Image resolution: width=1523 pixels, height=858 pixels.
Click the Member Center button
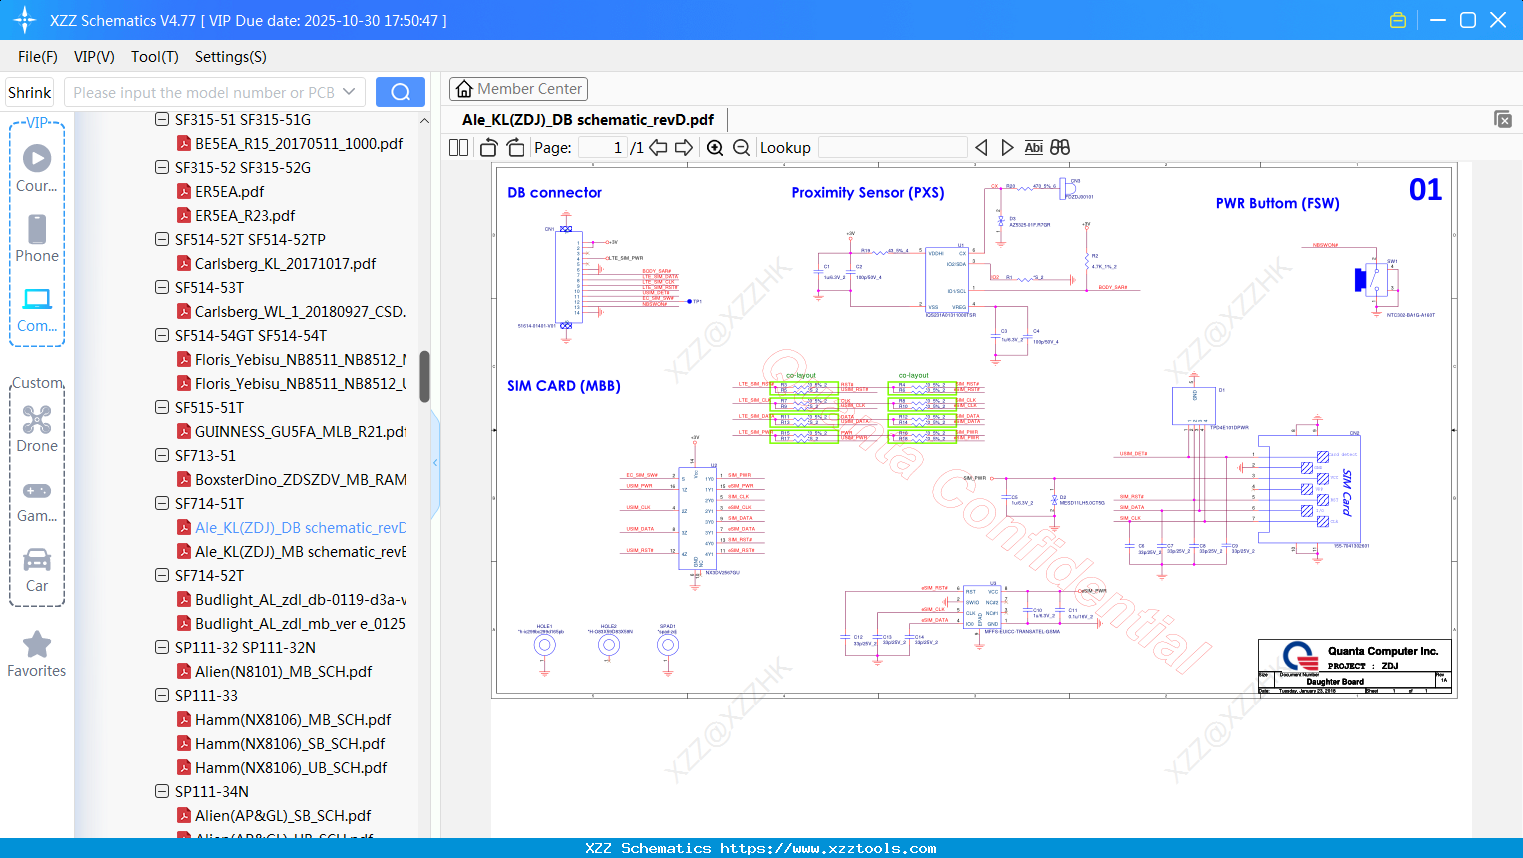tap(518, 89)
